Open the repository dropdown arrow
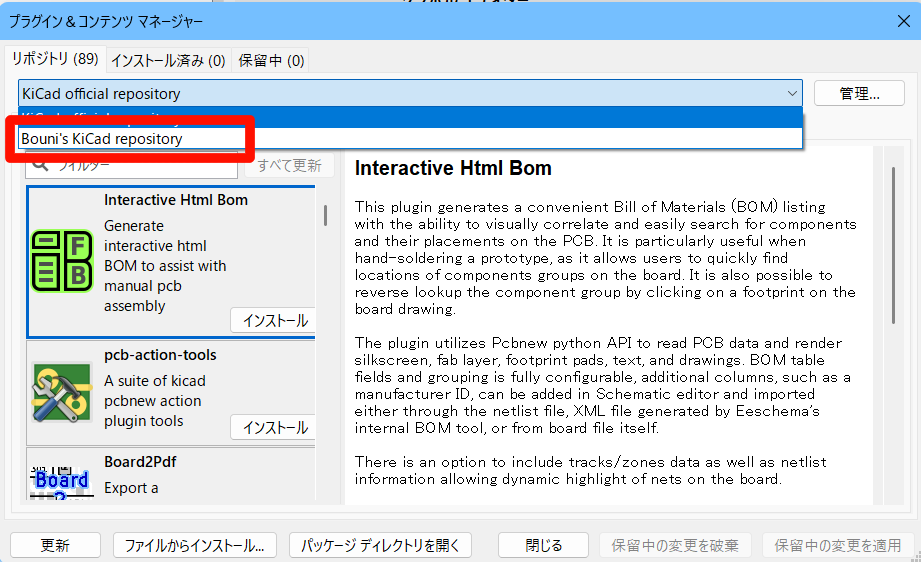This screenshot has width=921, height=562. pyautogui.click(x=792, y=93)
